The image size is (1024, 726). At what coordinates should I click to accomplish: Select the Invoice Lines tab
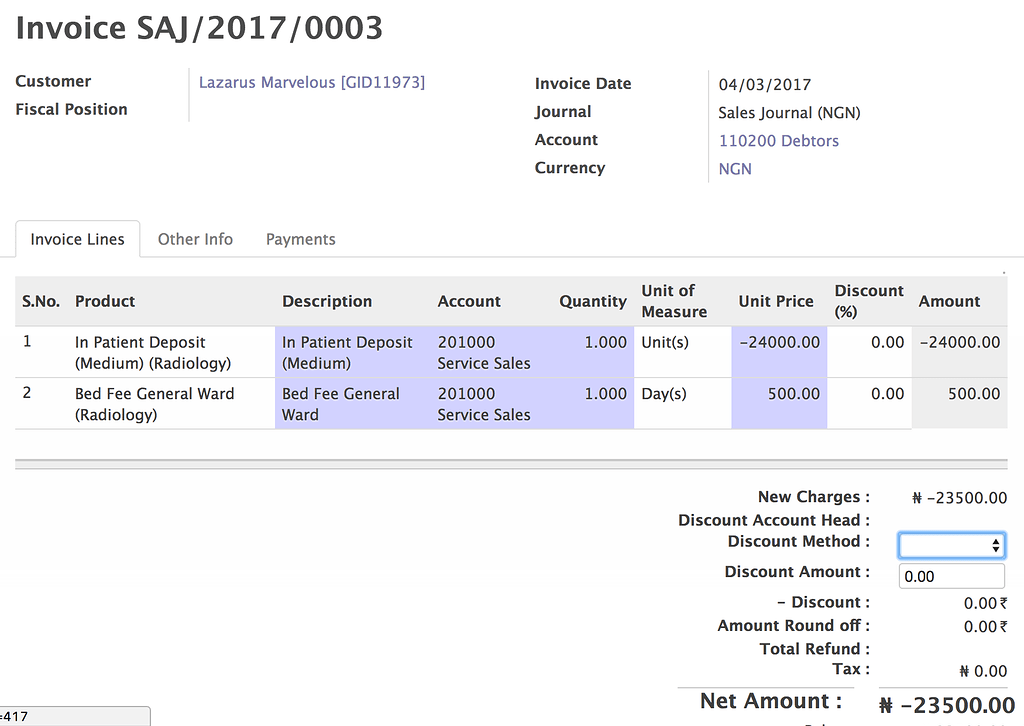(x=77, y=239)
